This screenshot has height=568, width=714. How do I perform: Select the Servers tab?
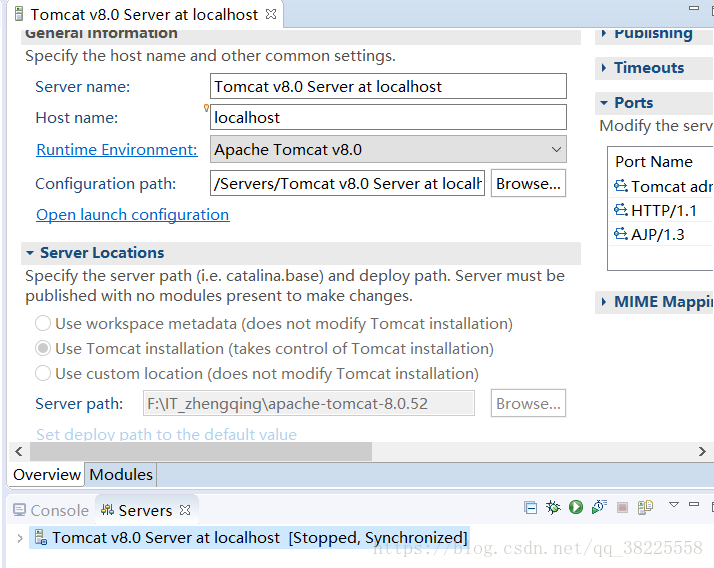click(145, 510)
